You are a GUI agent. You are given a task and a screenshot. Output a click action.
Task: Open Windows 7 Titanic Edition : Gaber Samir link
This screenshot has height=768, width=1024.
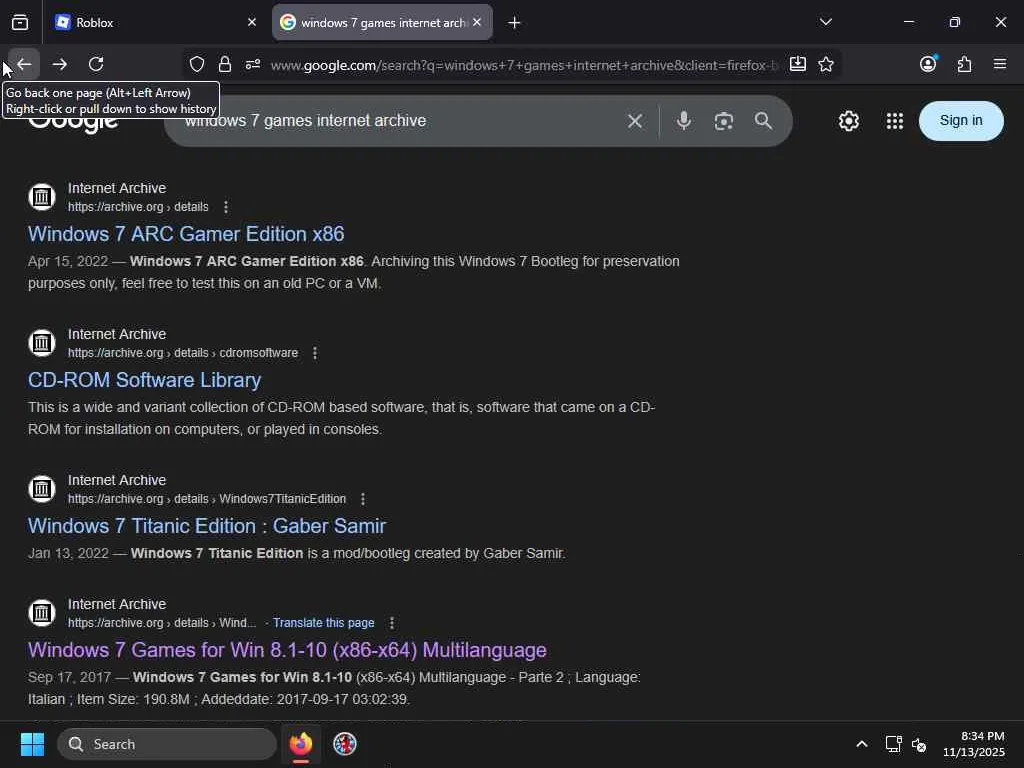click(207, 526)
